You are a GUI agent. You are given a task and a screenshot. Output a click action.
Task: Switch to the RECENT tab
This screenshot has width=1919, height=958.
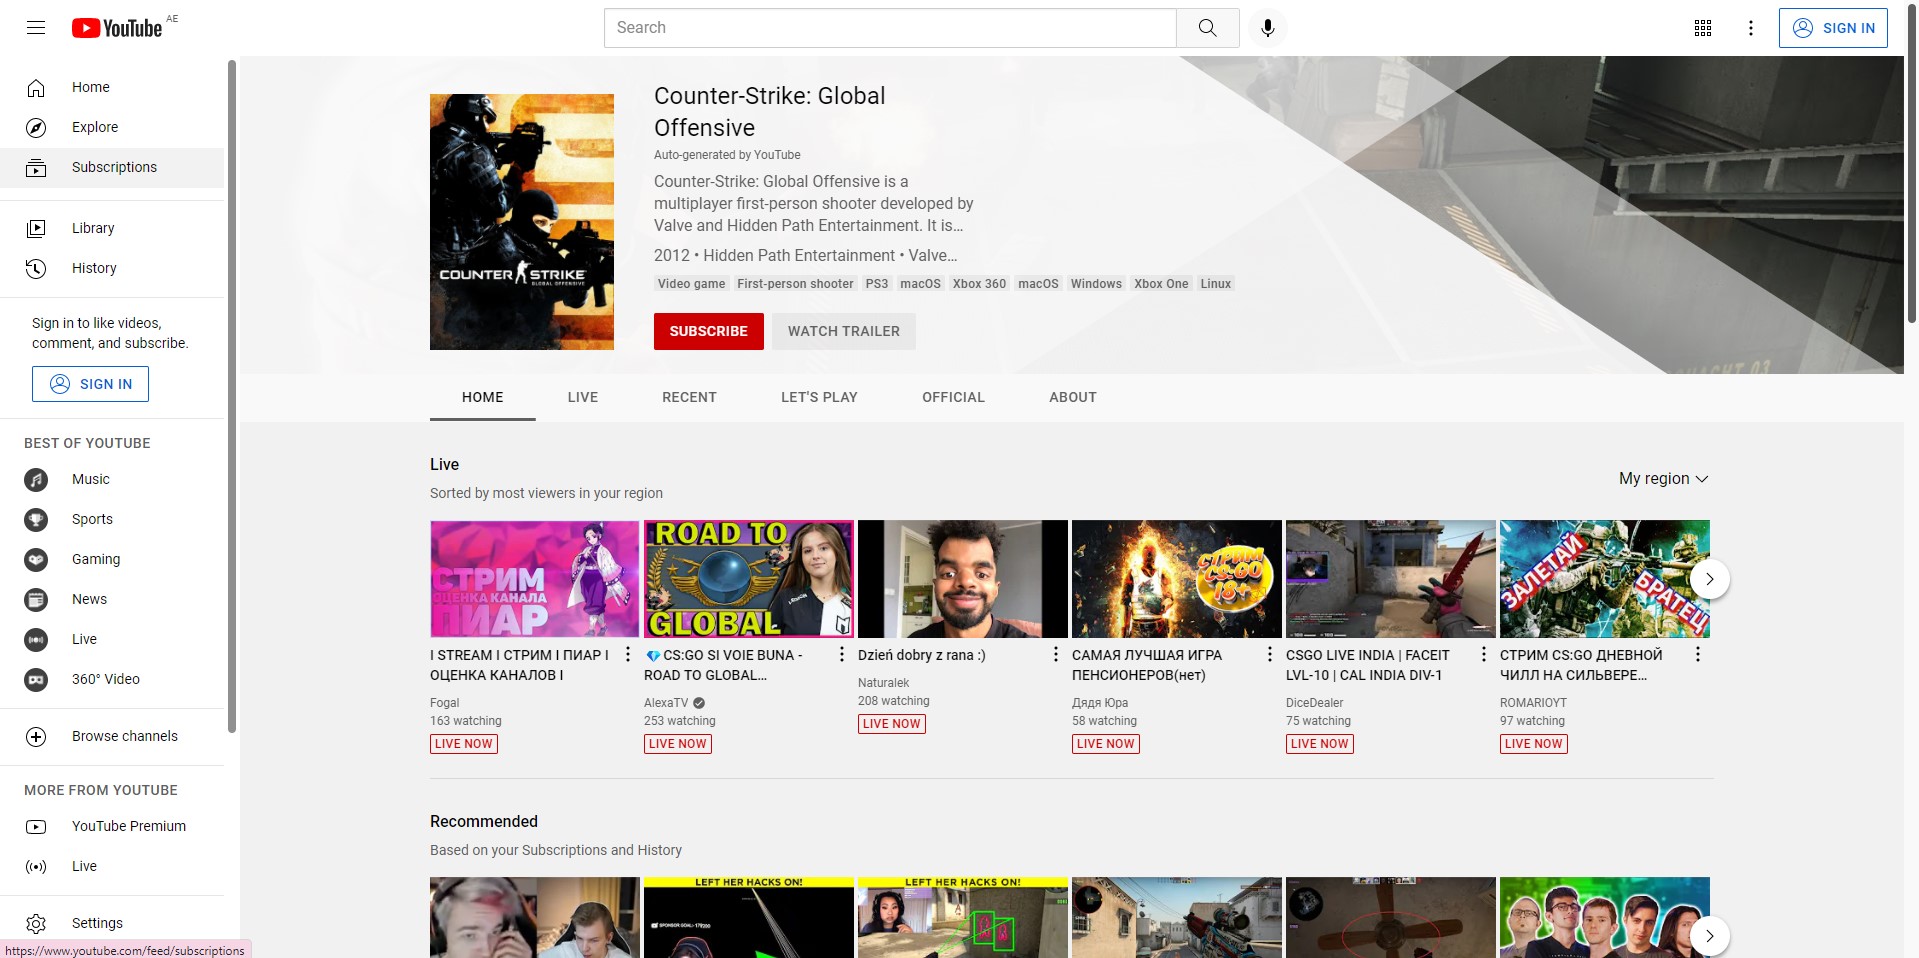click(x=689, y=397)
